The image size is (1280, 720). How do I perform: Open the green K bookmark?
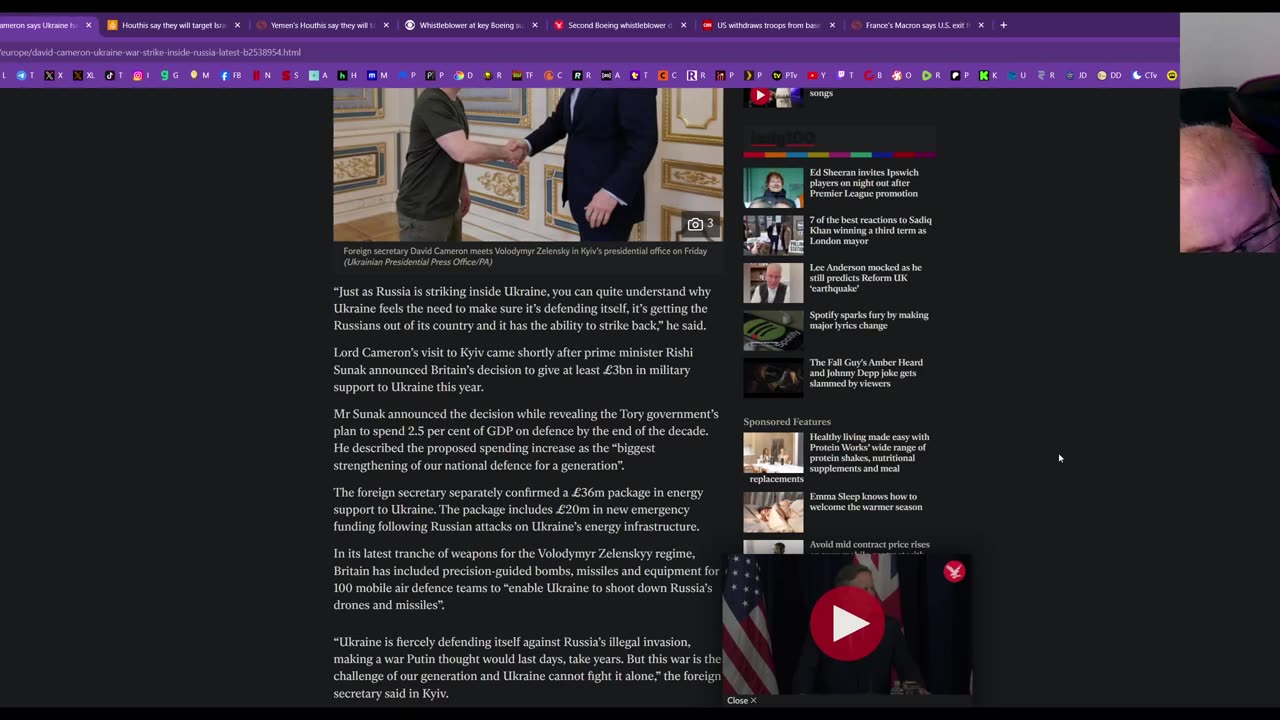point(988,75)
